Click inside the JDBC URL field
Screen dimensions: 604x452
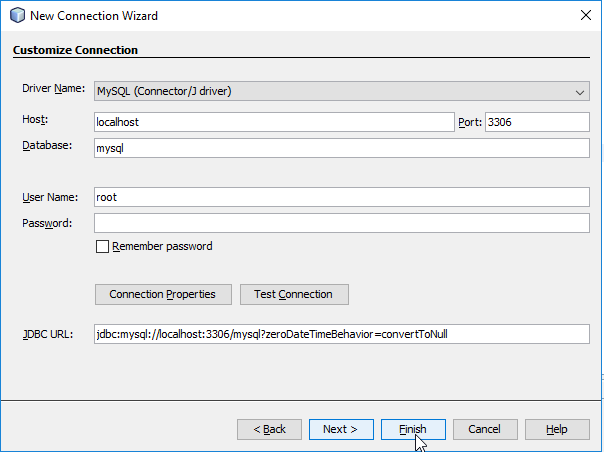coord(342,334)
